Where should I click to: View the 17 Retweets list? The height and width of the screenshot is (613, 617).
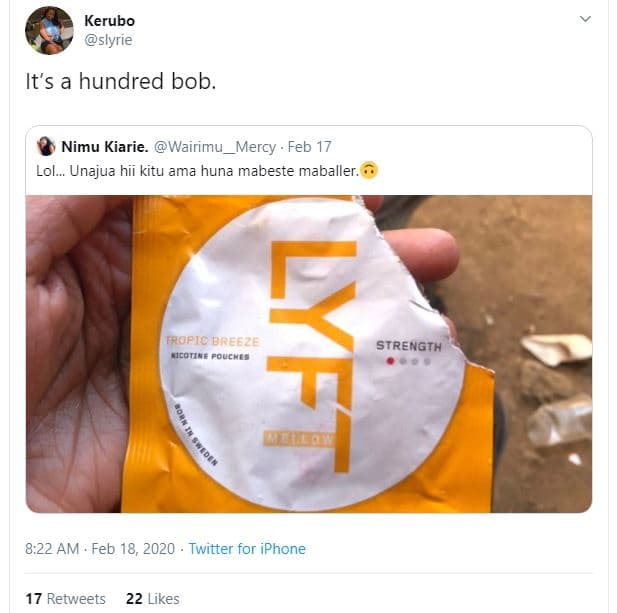tap(65, 599)
